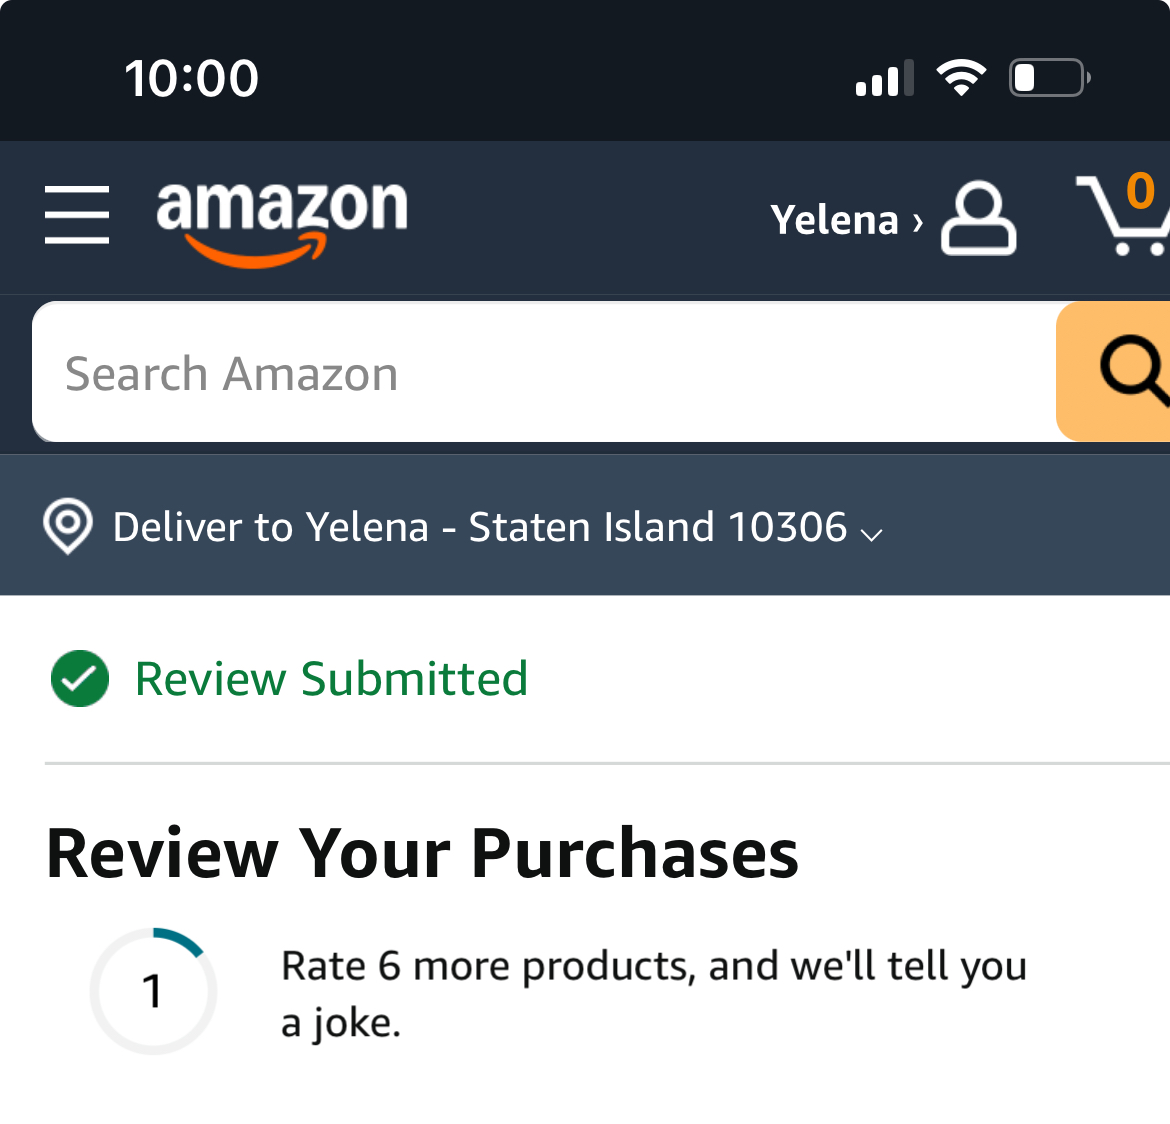Open the user profile icon
1170x1124 pixels.
click(978, 218)
